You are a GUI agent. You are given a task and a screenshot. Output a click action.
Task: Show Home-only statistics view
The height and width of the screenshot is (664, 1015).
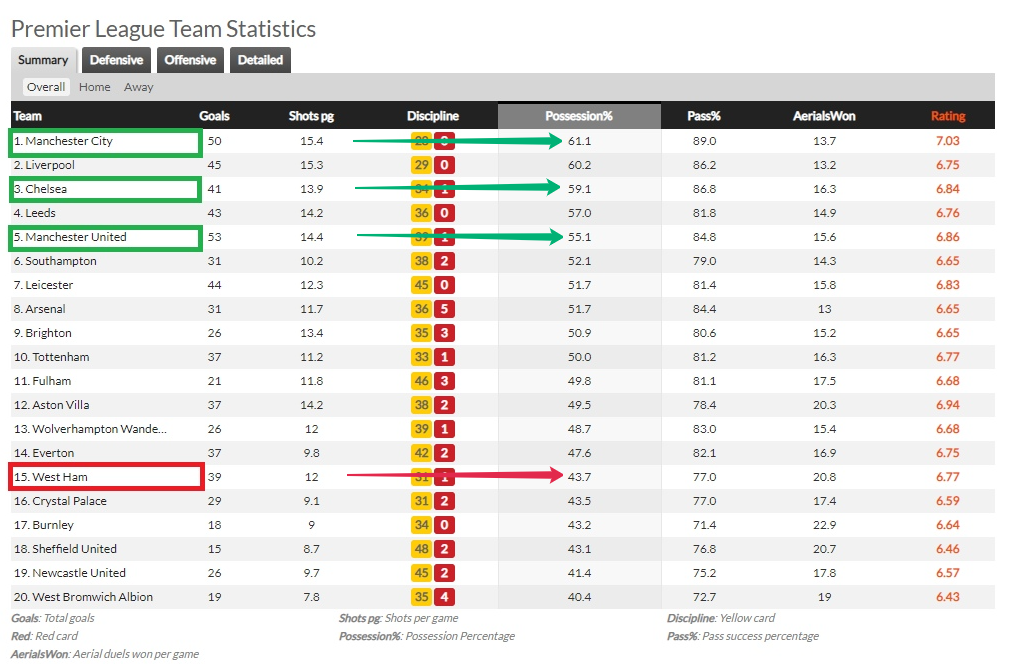tap(95, 87)
